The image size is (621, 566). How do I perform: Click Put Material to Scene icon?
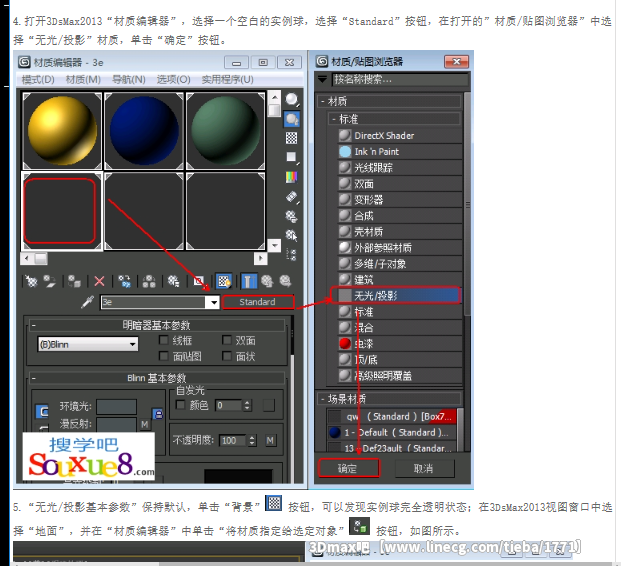(50, 281)
